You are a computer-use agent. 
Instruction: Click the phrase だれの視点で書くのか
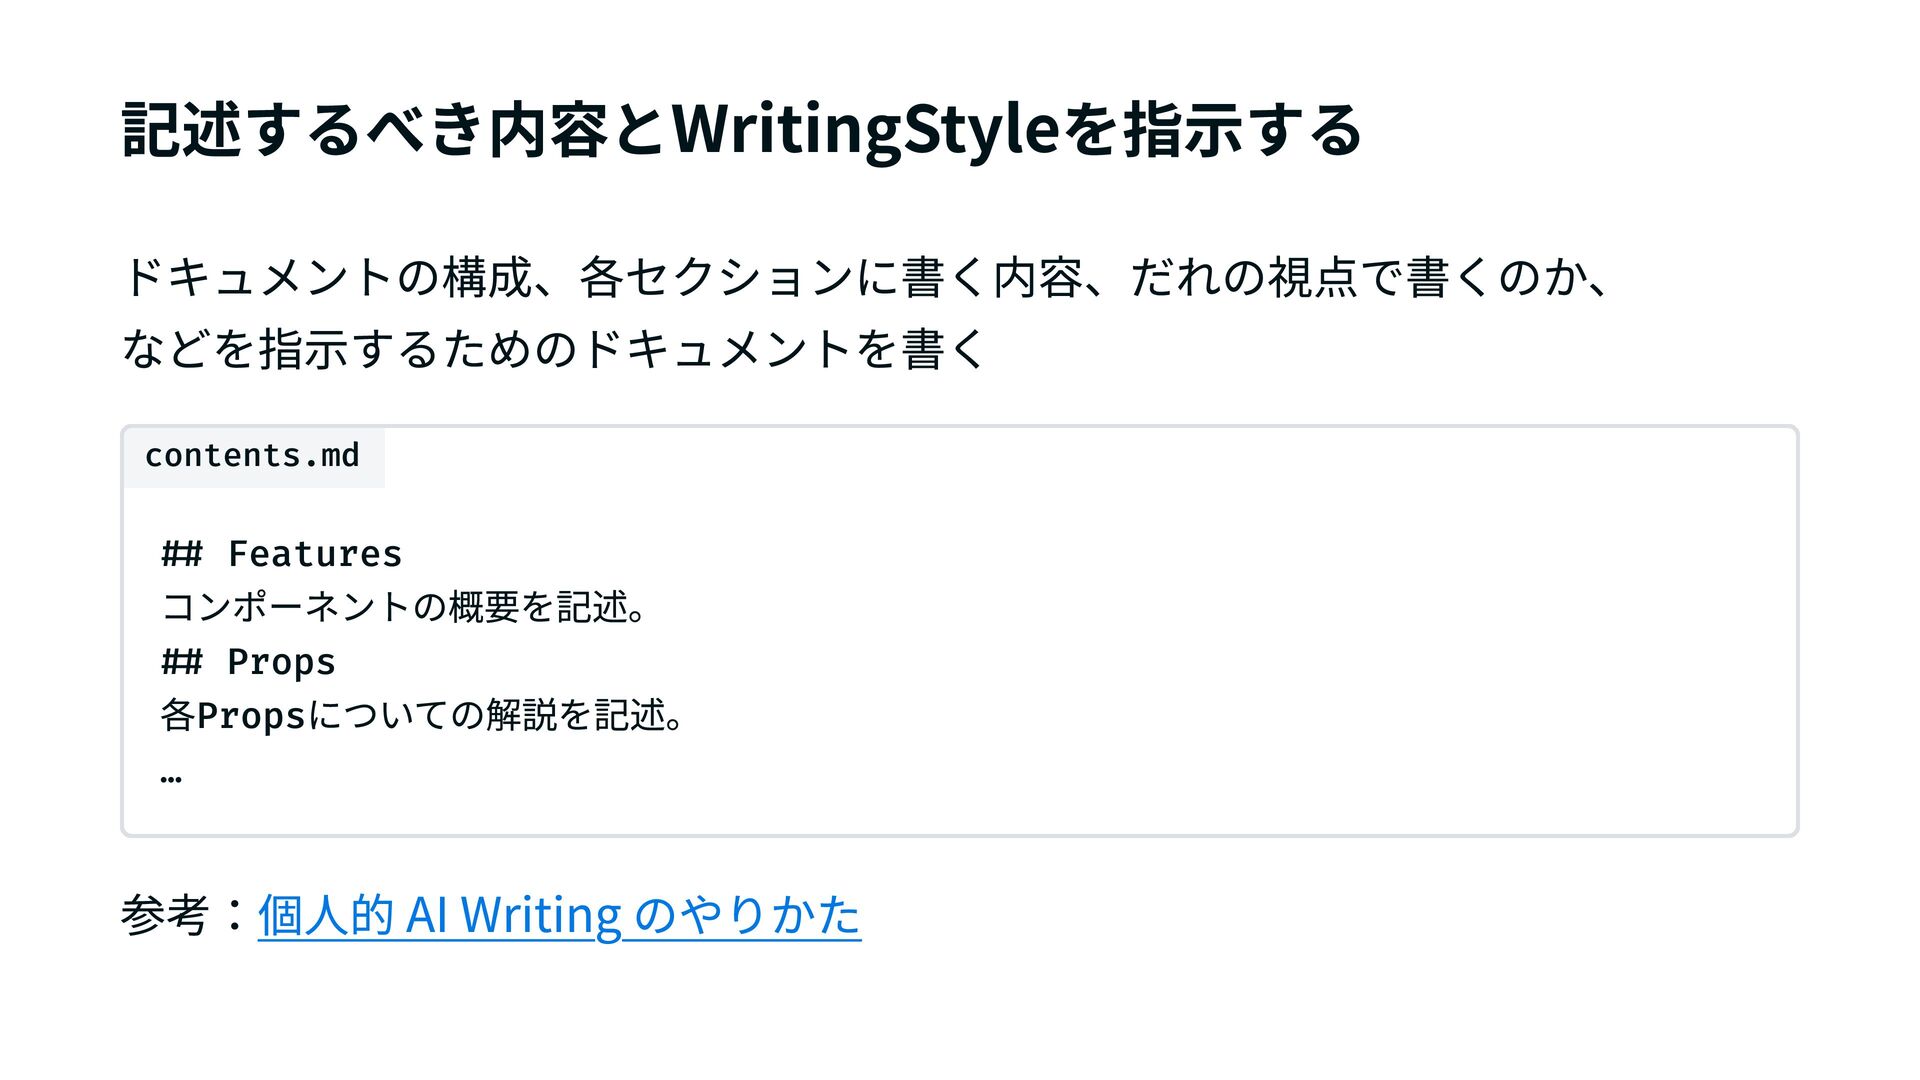(1357, 277)
